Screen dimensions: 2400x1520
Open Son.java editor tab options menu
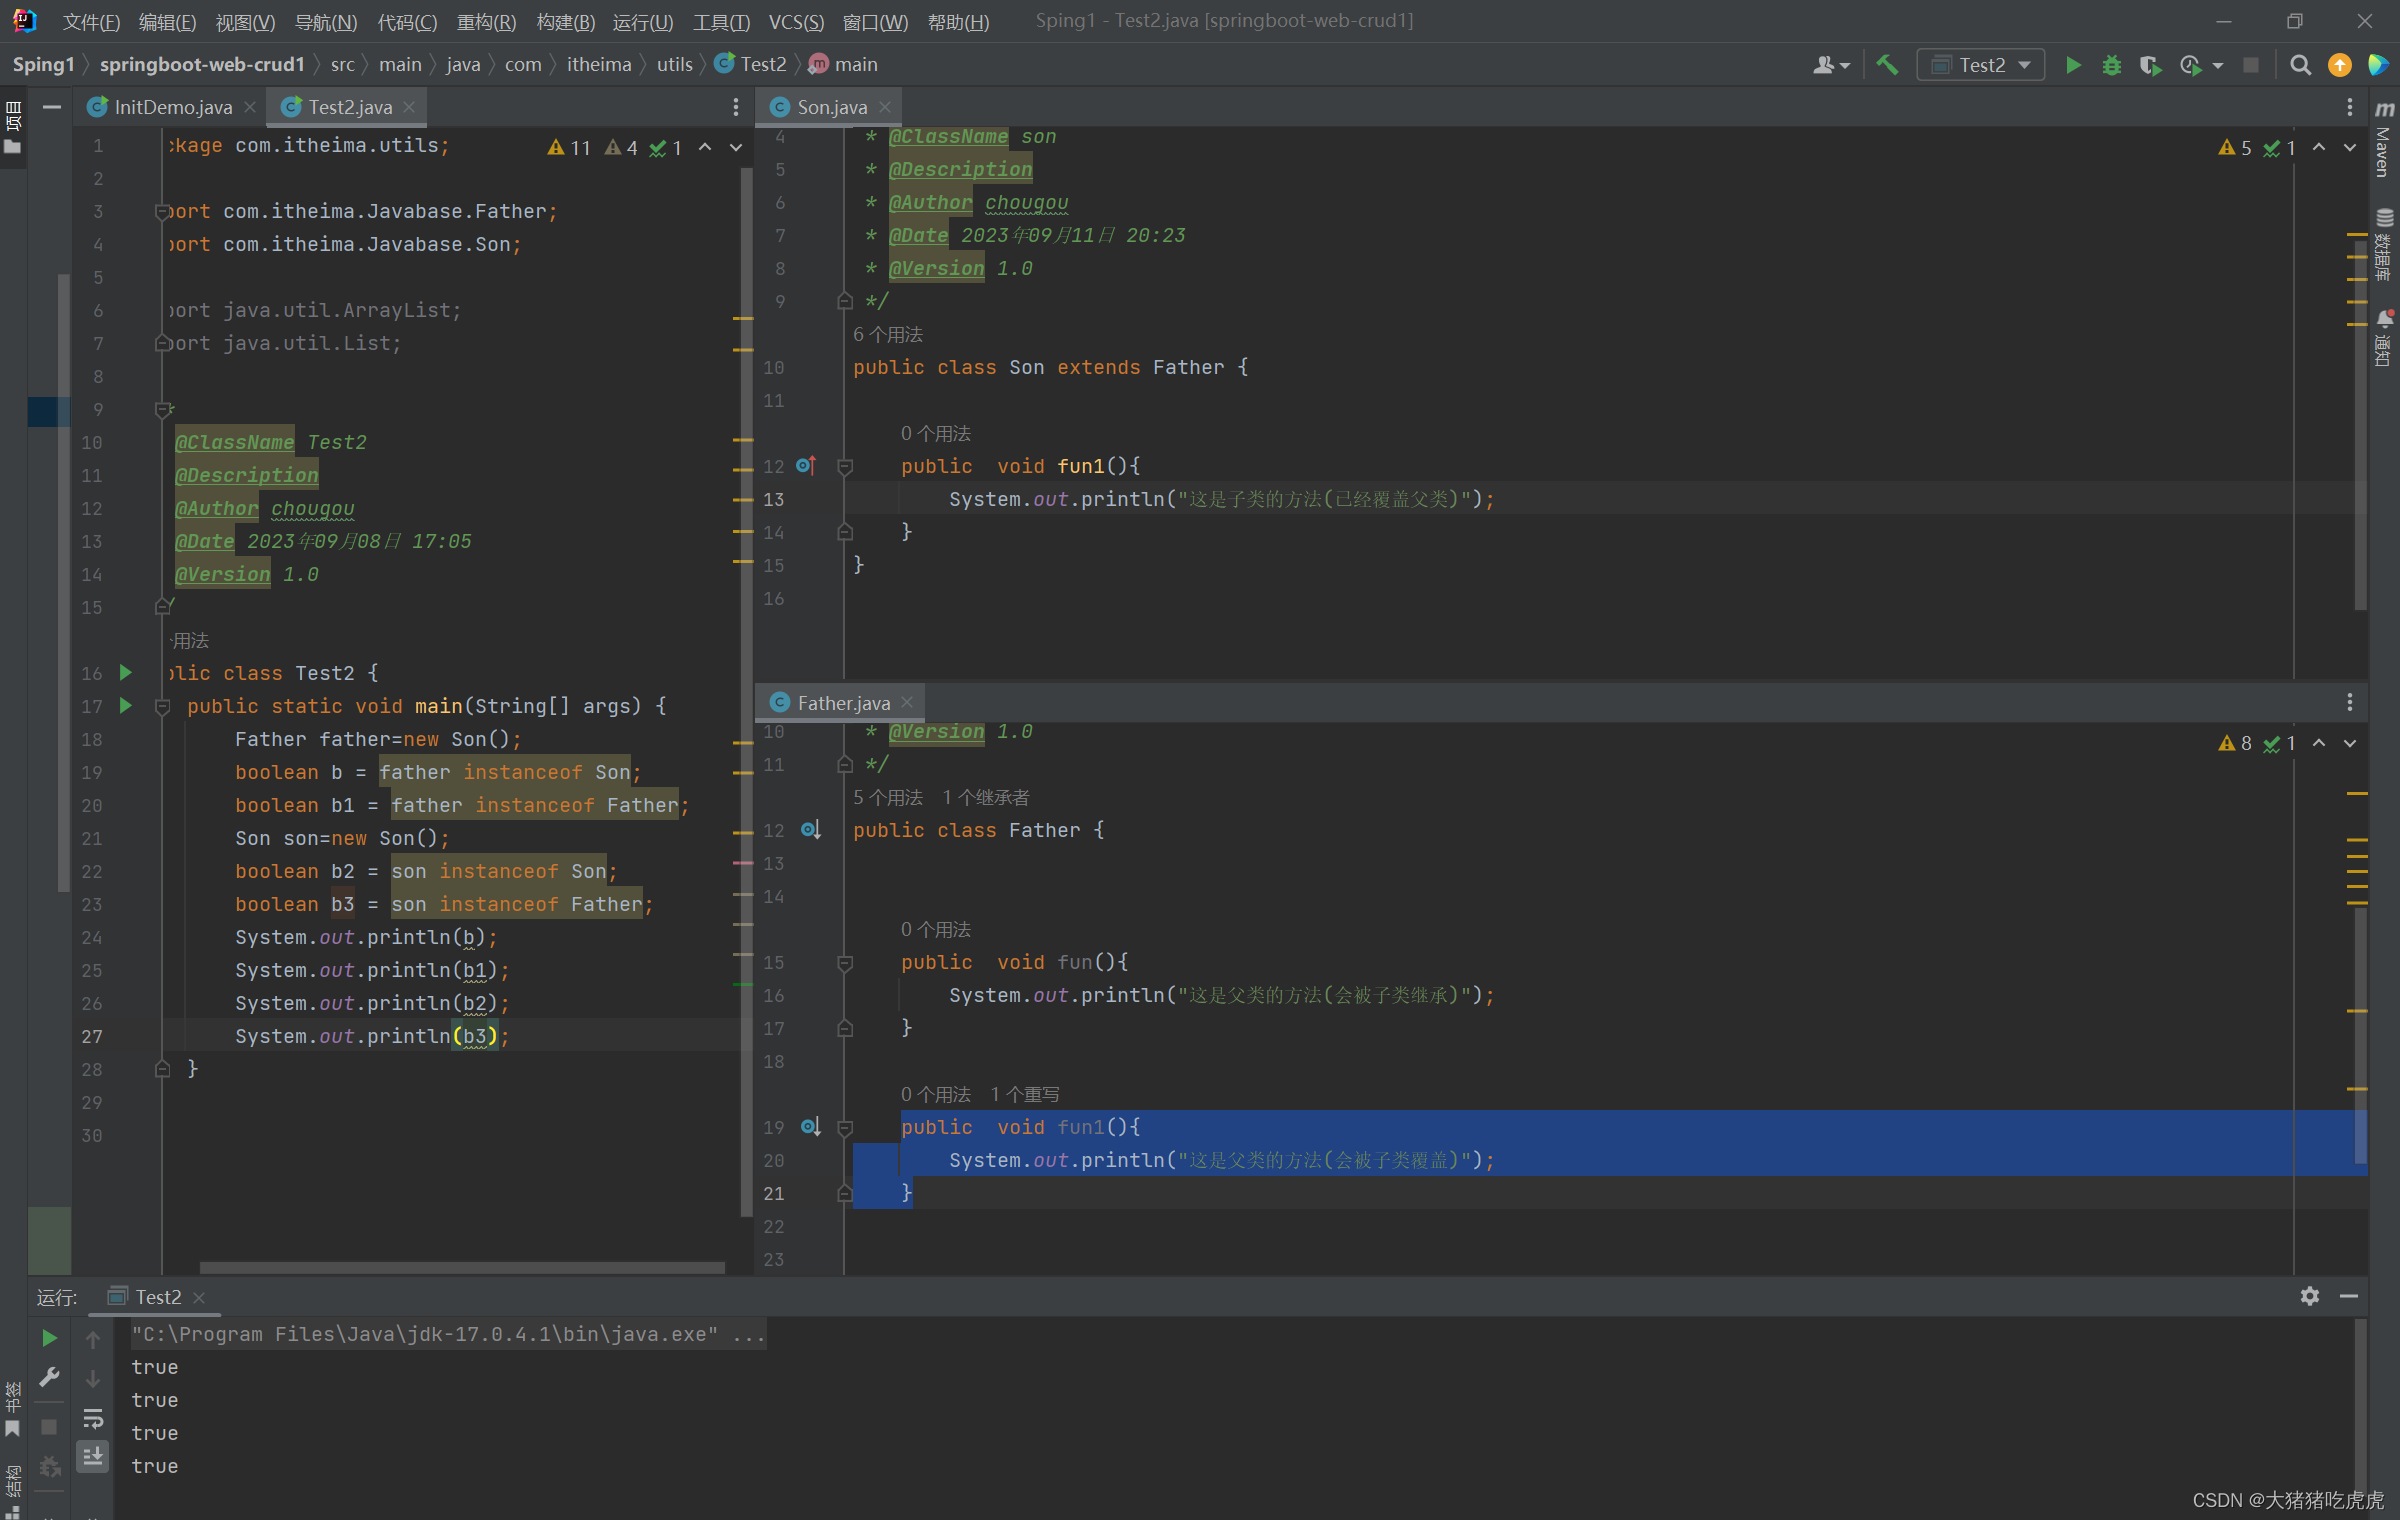coord(2350,107)
